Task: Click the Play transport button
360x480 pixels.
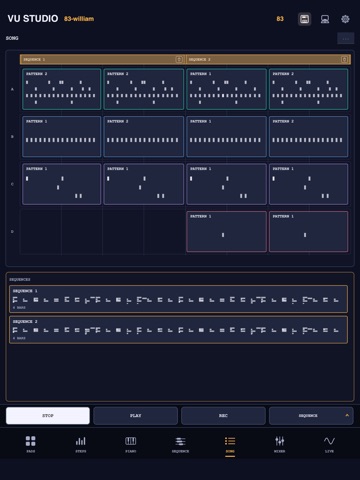Action: (x=135, y=416)
